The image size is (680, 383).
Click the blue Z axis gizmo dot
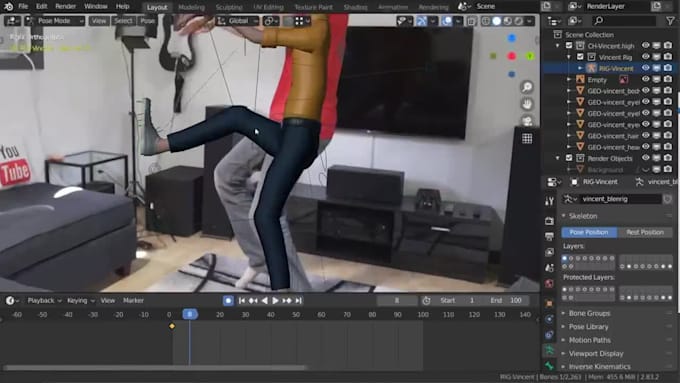click(512, 38)
